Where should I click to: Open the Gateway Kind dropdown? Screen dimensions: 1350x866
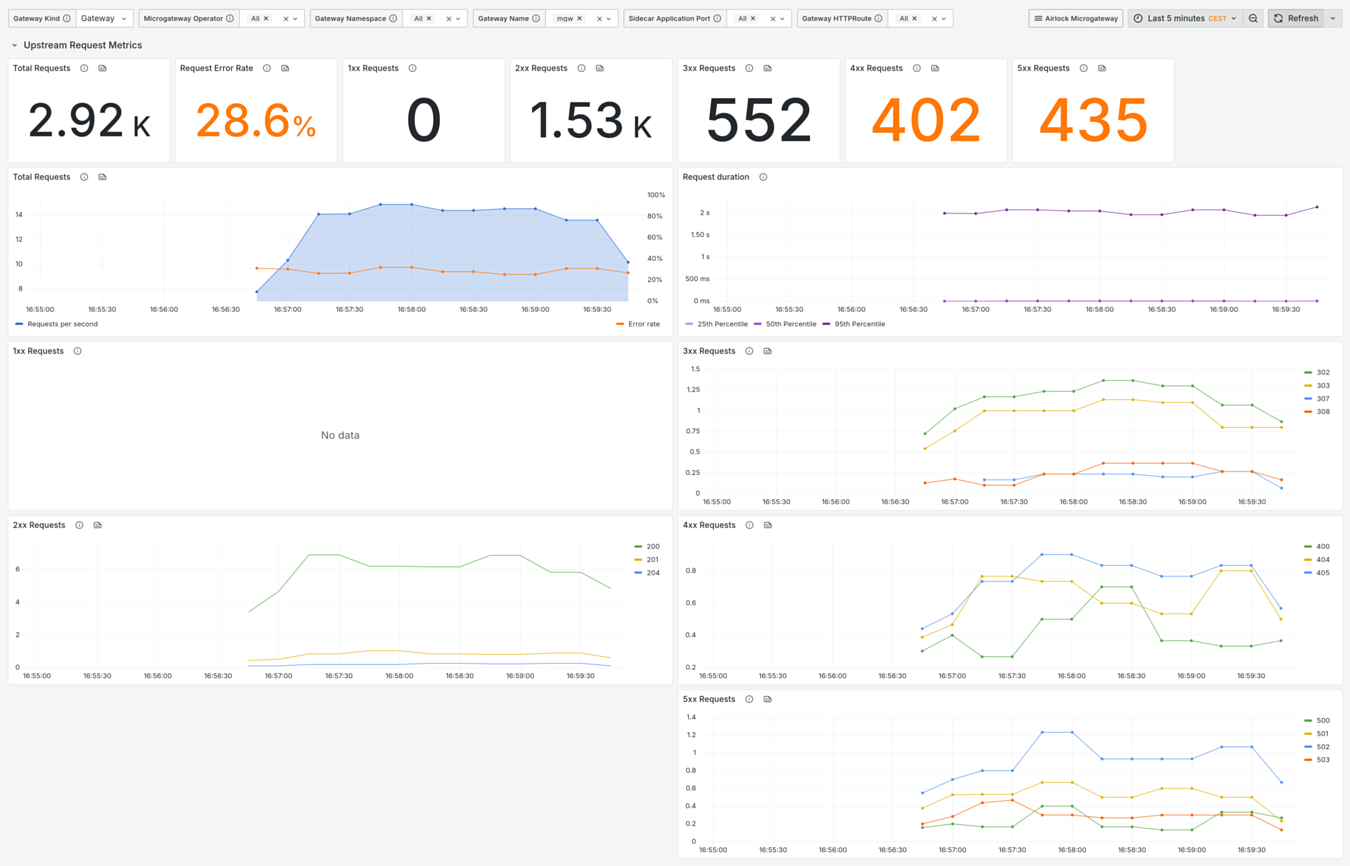(104, 19)
